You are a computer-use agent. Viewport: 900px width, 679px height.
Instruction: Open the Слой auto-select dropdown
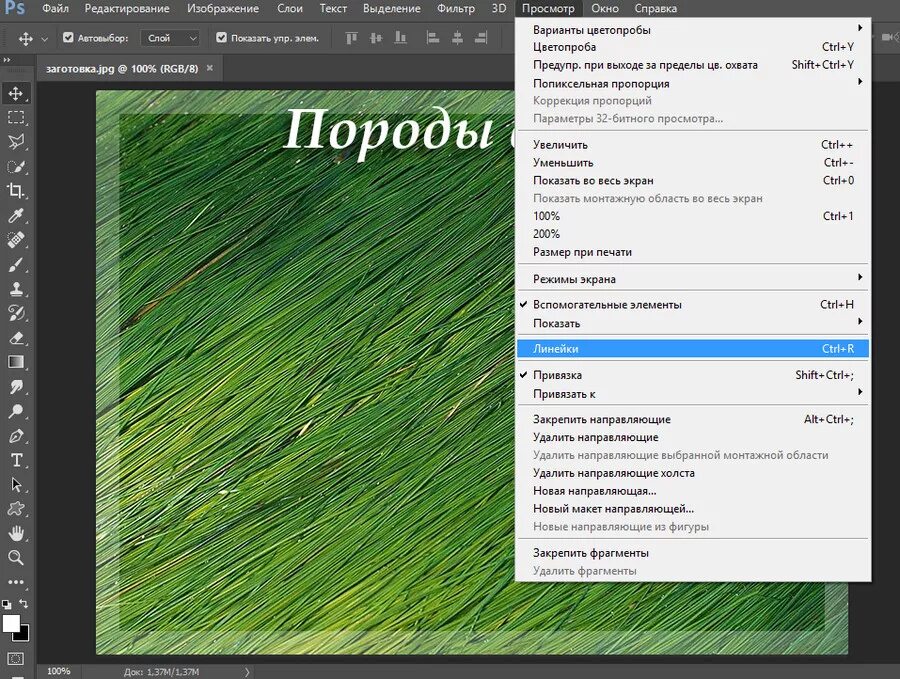[168, 37]
